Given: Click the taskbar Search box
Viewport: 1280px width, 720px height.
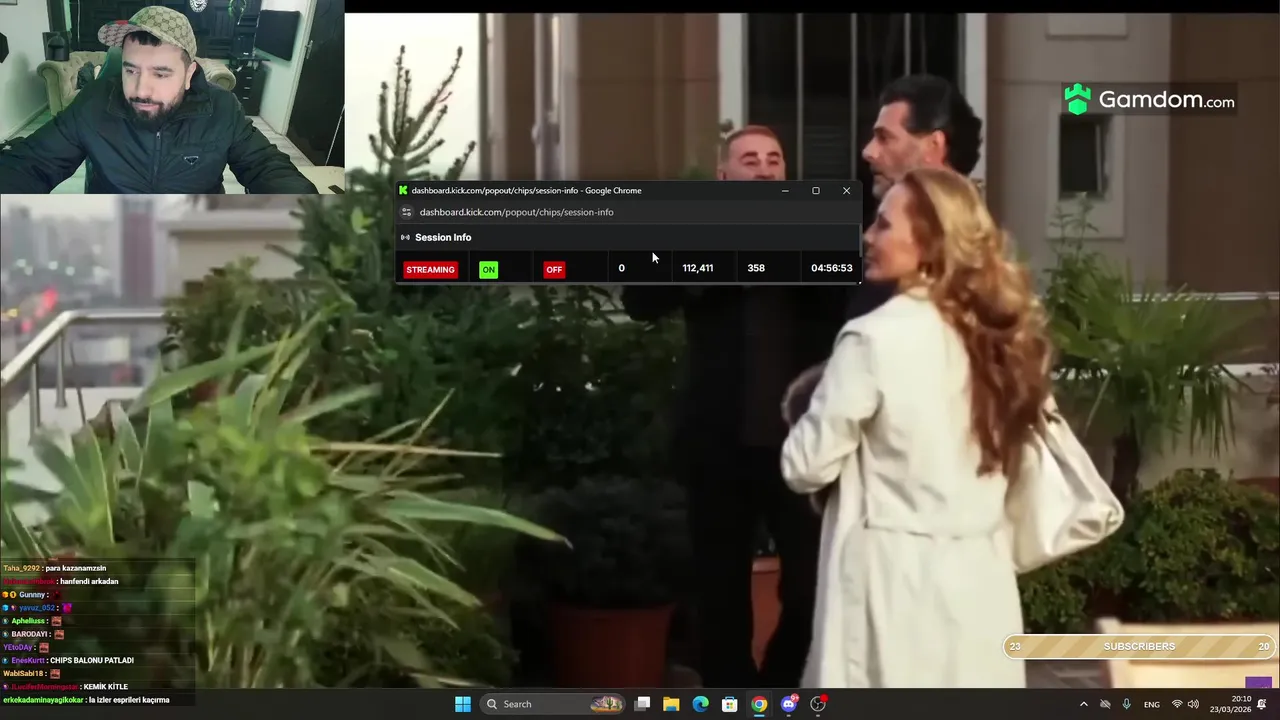Looking at the screenshot, I should tap(553, 704).
